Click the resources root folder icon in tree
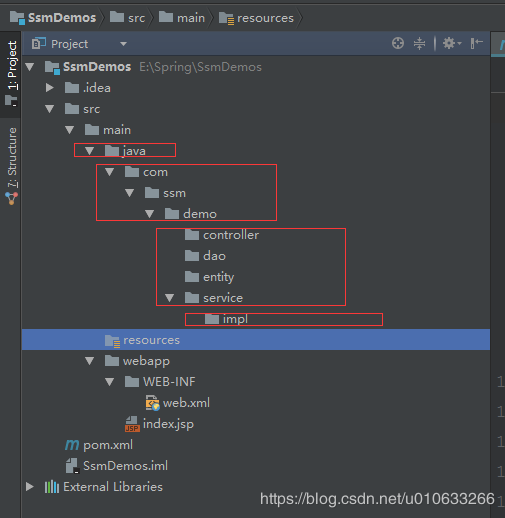The width and height of the screenshot is (505, 518). [112, 341]
